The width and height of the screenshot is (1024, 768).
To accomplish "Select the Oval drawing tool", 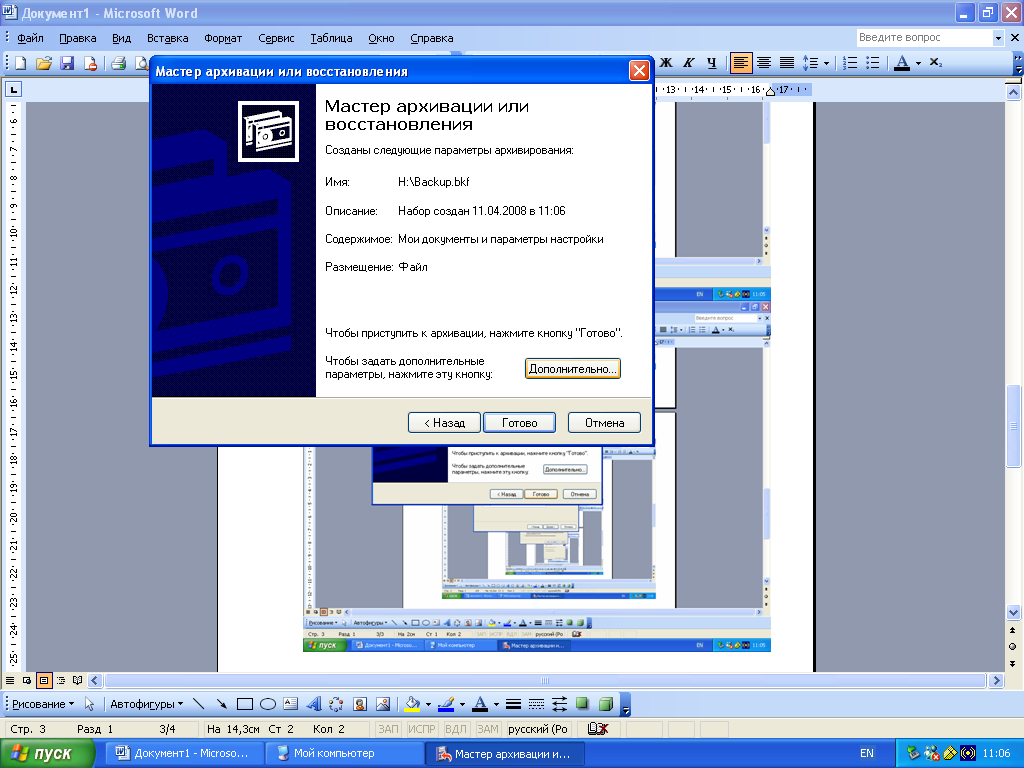I will click(x=268, y=704).
